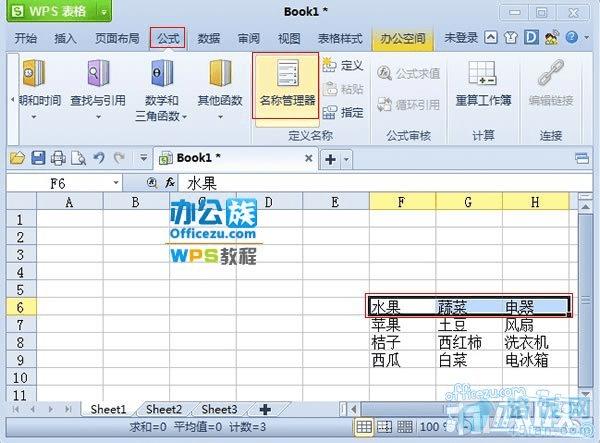Click the zoom lookup icon beside fx

coord(152,183)
